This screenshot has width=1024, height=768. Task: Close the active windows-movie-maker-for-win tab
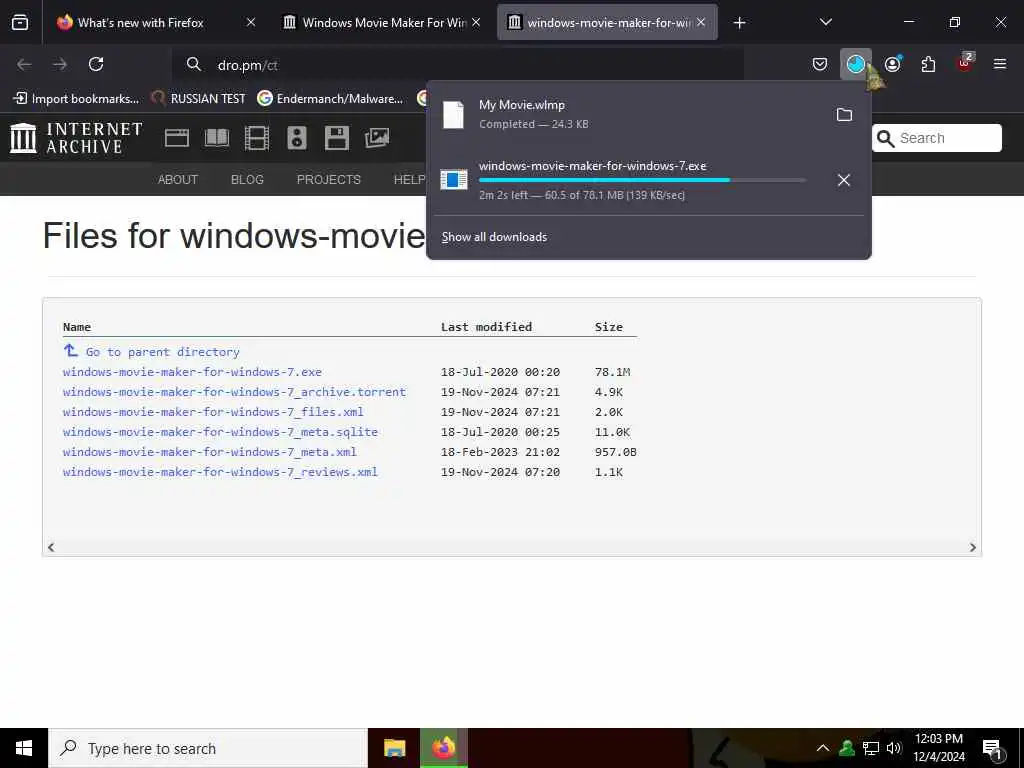(x=701, y=22)
